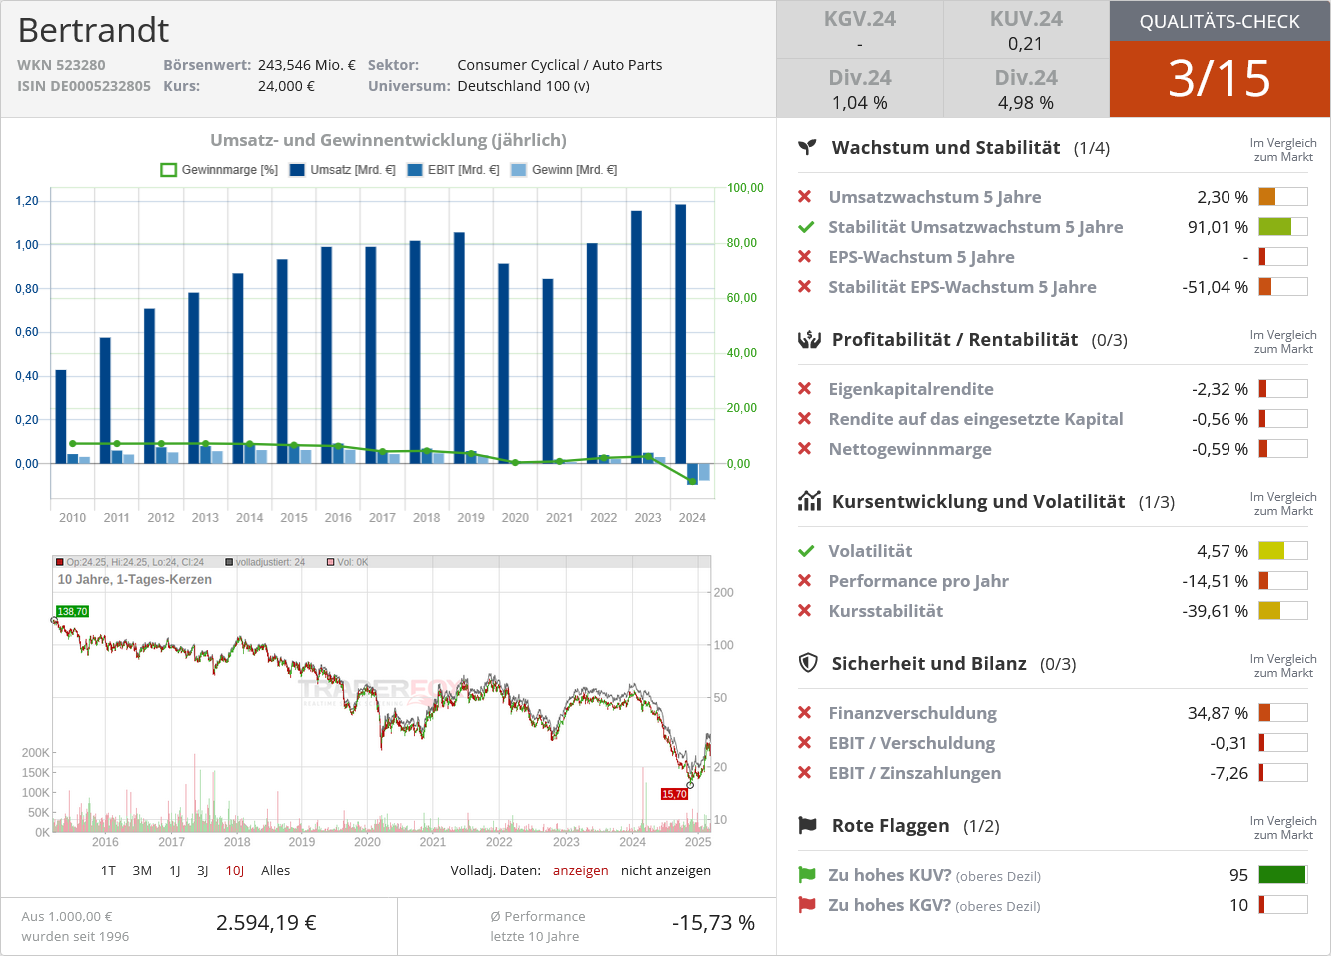Click the red X next to Performance pro Jahr

point(805,581)
